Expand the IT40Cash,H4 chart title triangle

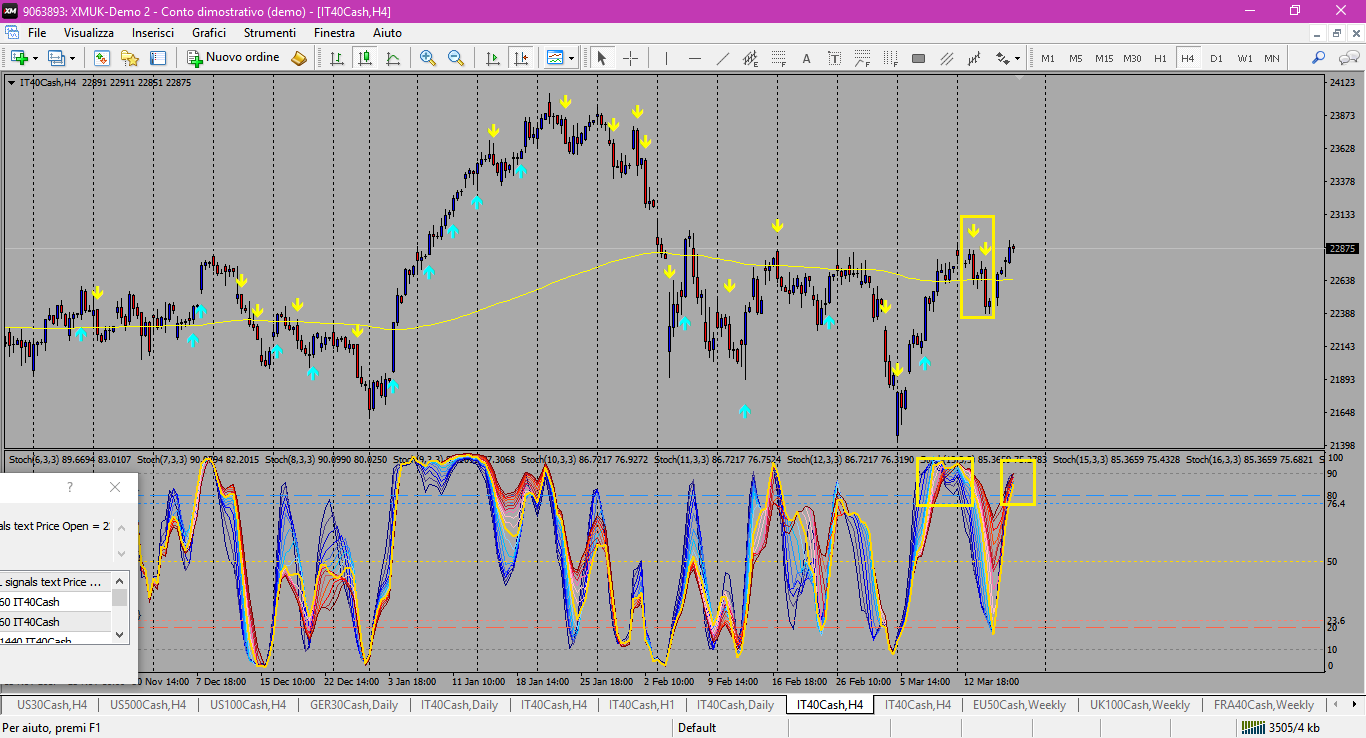[x=11, y=83]
